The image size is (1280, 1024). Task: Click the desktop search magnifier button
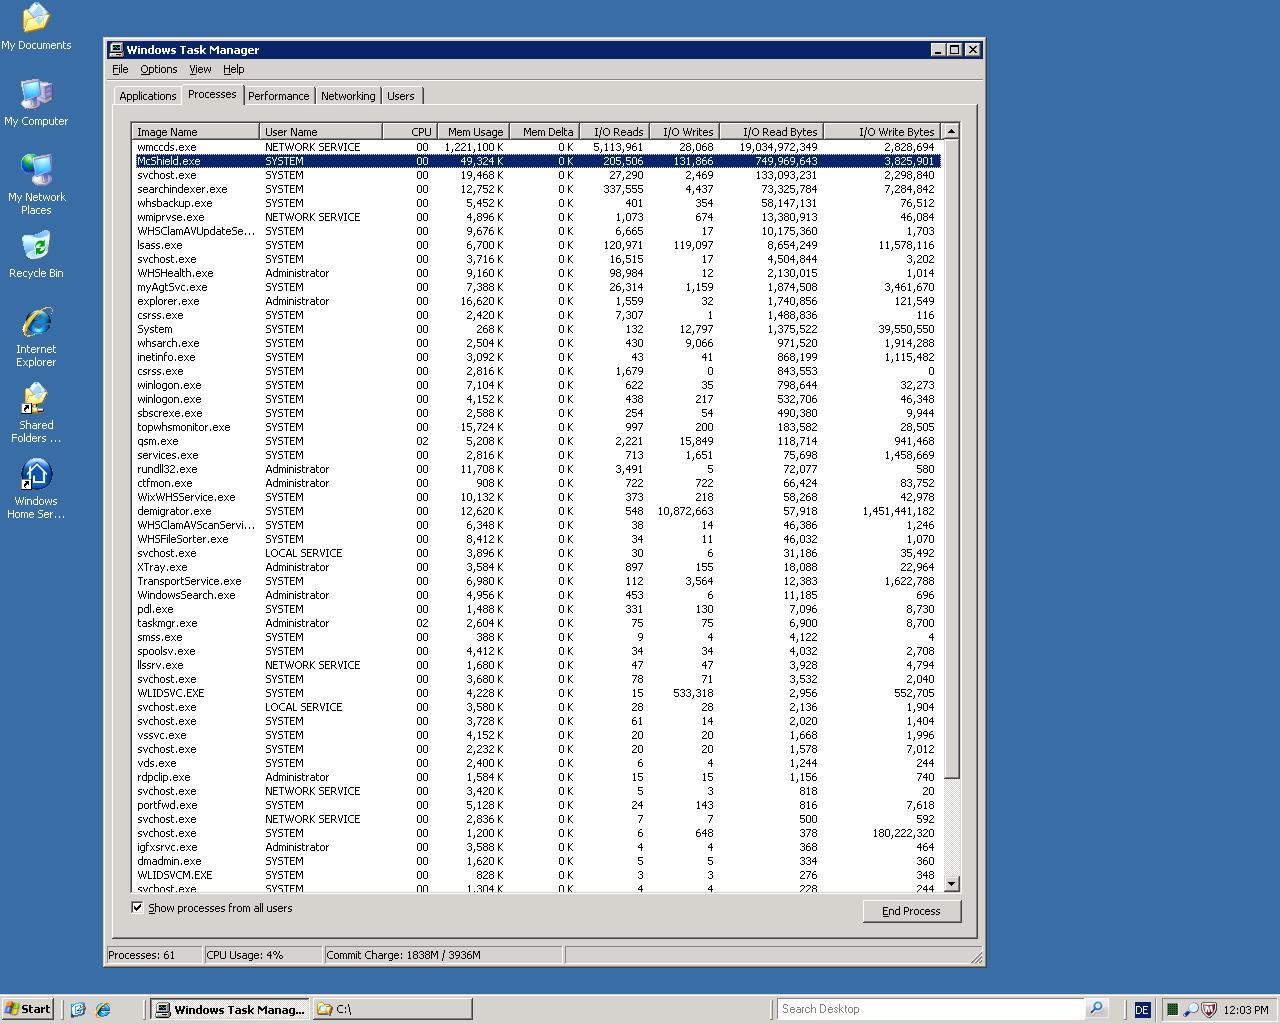1097,1008
